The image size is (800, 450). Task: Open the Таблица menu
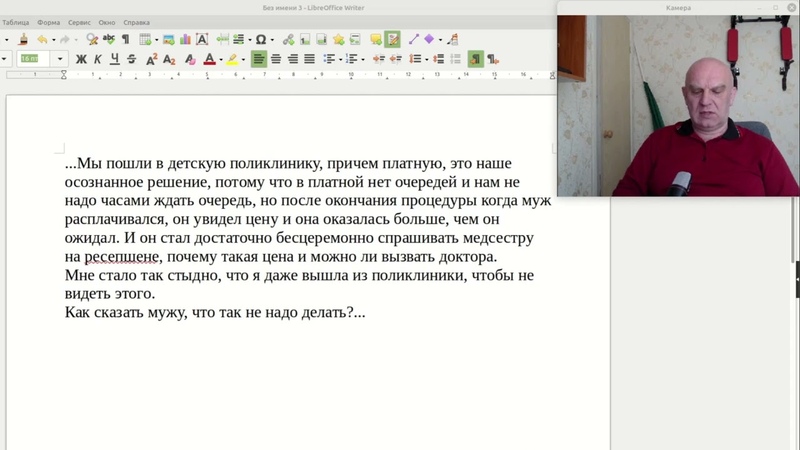click(15, 22)
